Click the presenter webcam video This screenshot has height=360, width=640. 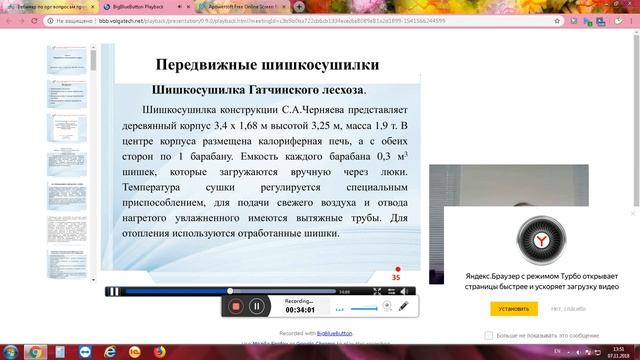tap(509, 186)
